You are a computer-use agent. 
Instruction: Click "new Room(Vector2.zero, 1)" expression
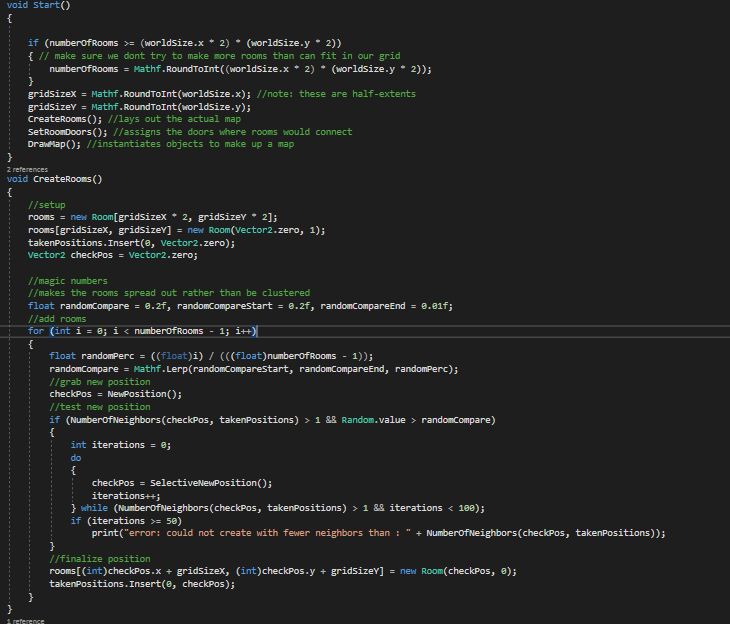point(254,230)
